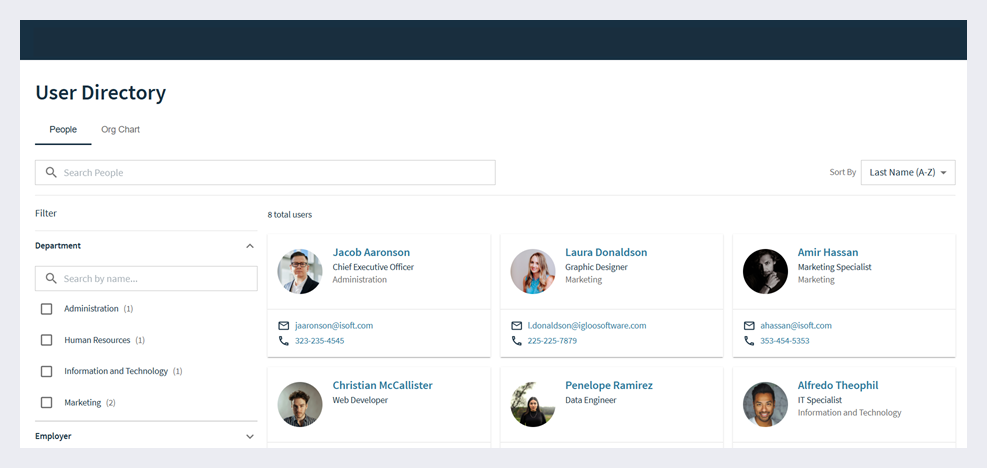Check the Human Resources department filter

[x=47, y=340]
